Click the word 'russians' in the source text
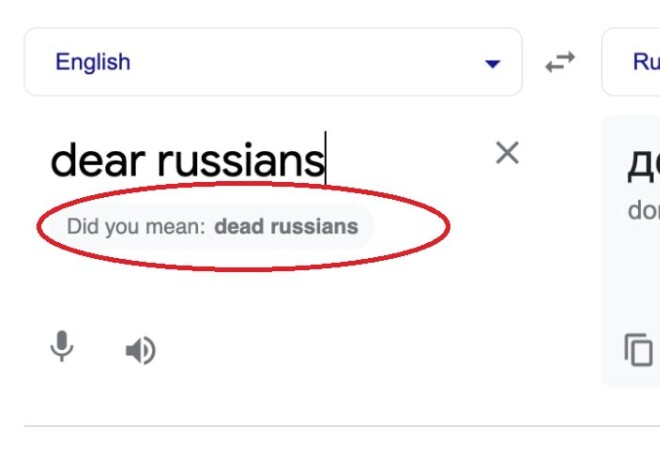 point(241,160)
